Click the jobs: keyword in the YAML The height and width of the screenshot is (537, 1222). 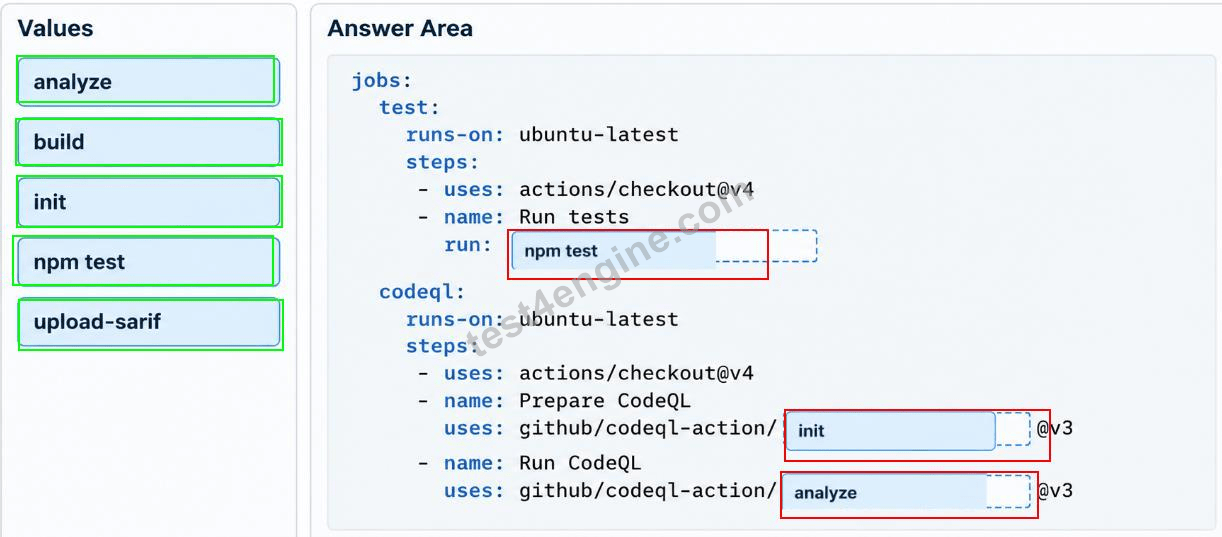(381, 81)
